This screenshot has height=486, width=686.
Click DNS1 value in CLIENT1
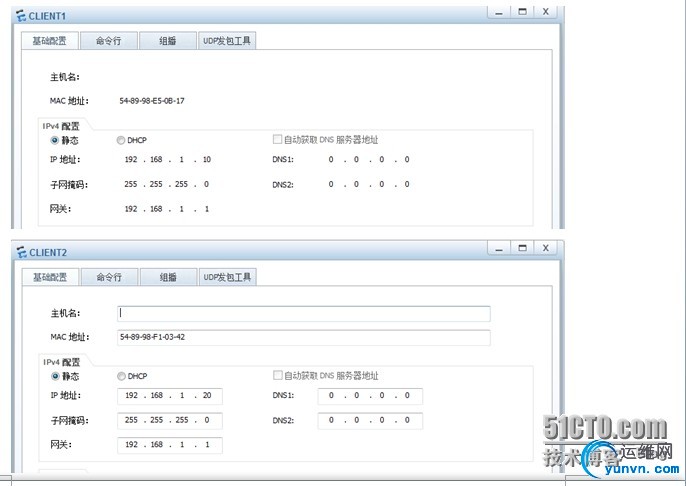tap(369, 160)
